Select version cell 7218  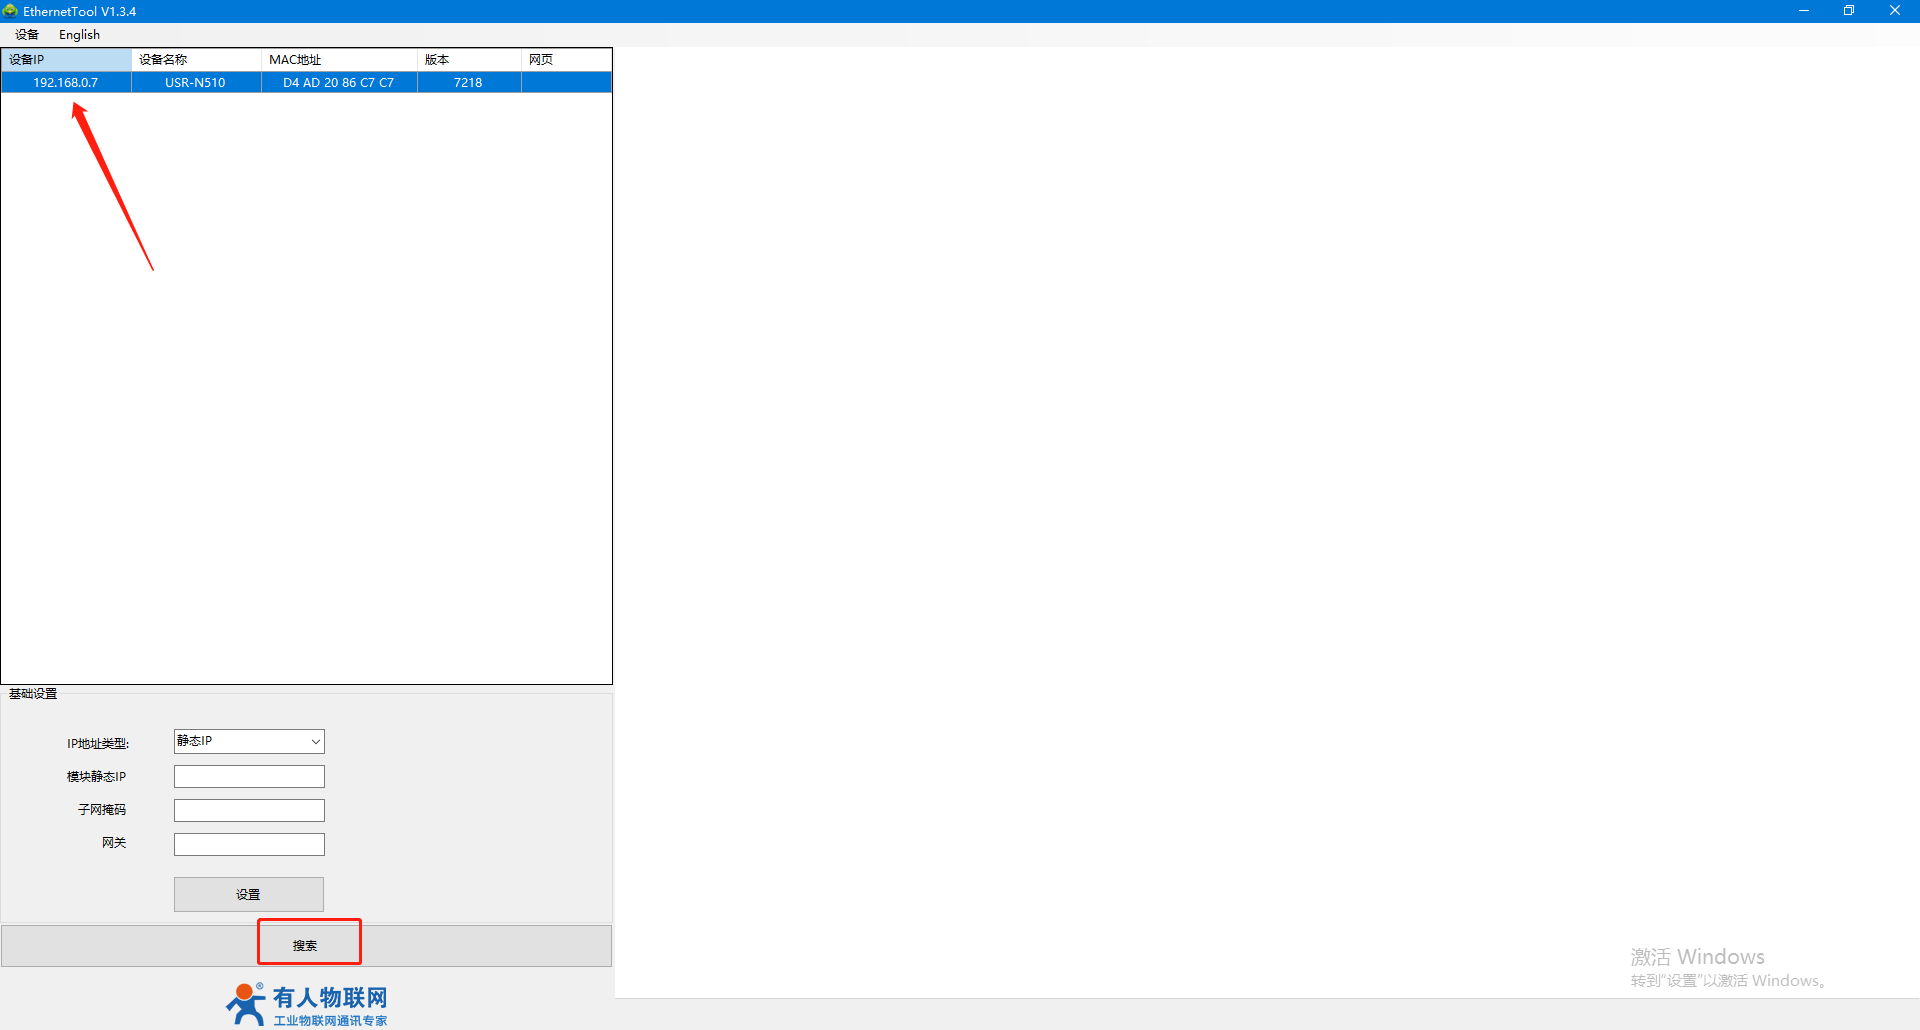pos(469,83)
